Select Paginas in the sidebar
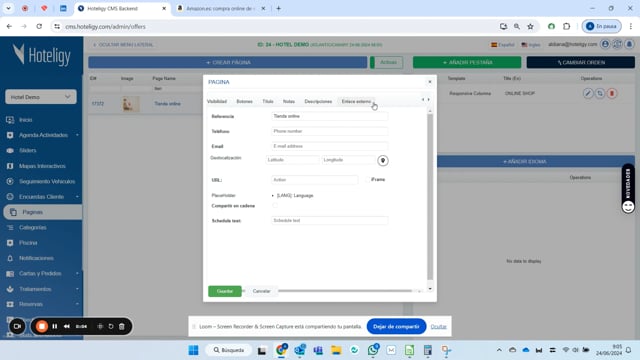640x360 pixels. [x=43, y=212]
